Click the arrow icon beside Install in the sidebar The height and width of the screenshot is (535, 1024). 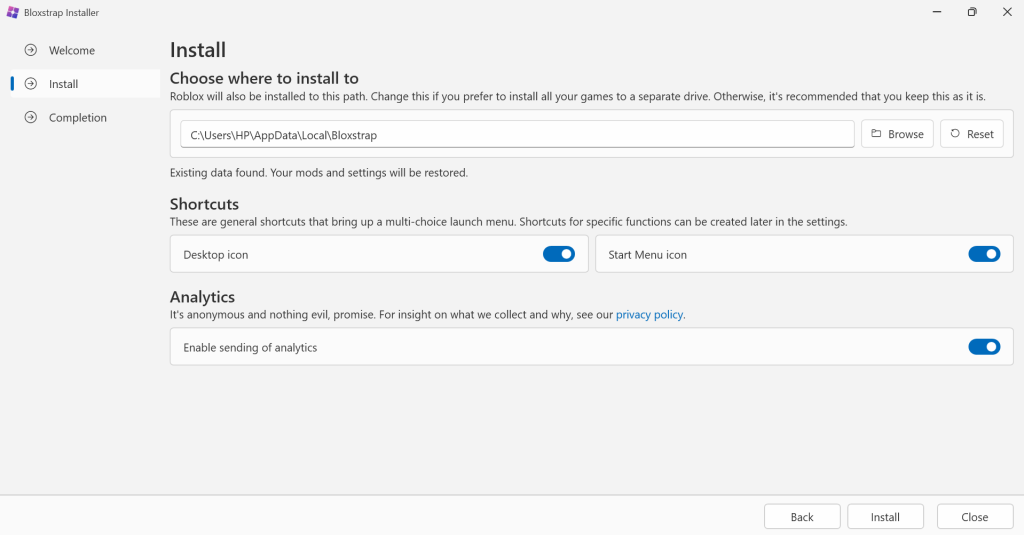point(31,84)
